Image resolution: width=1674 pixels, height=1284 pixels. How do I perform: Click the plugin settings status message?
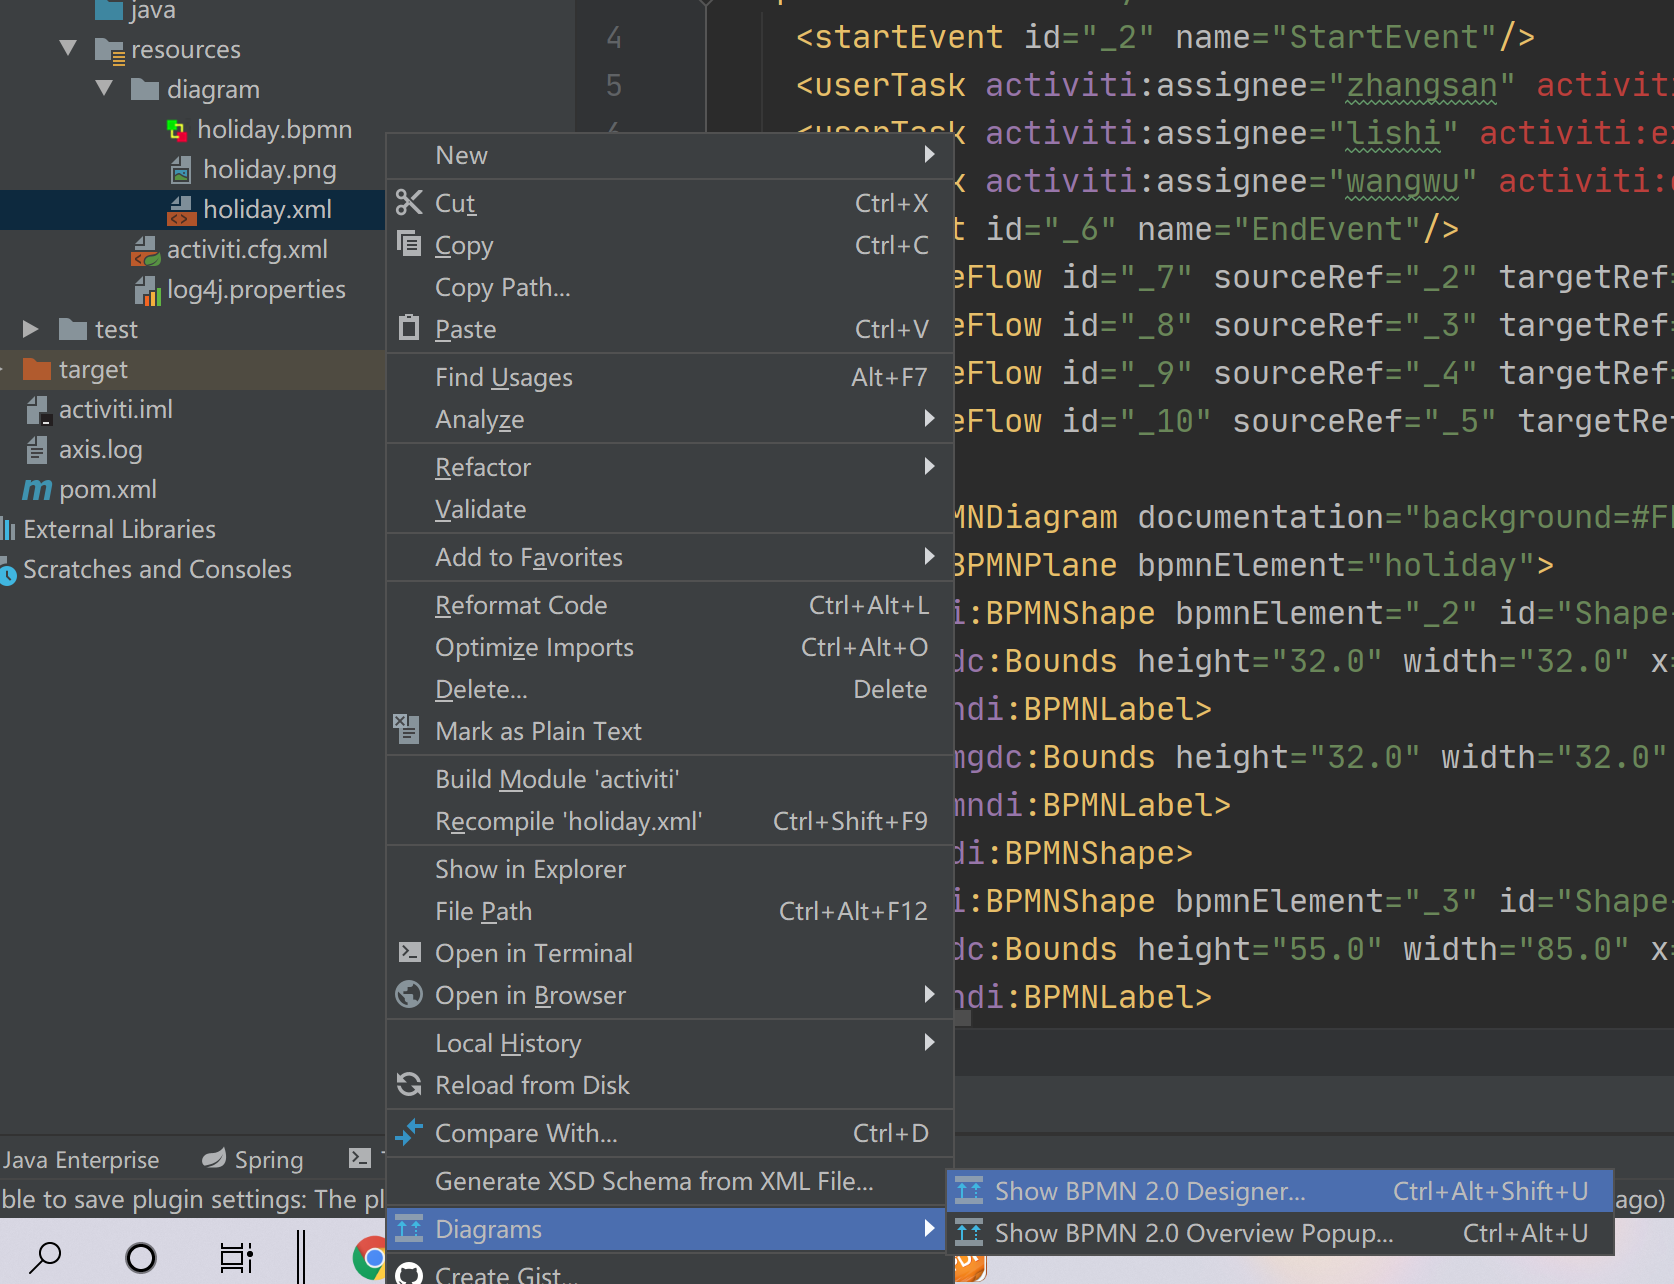[x=192, y=1199]
